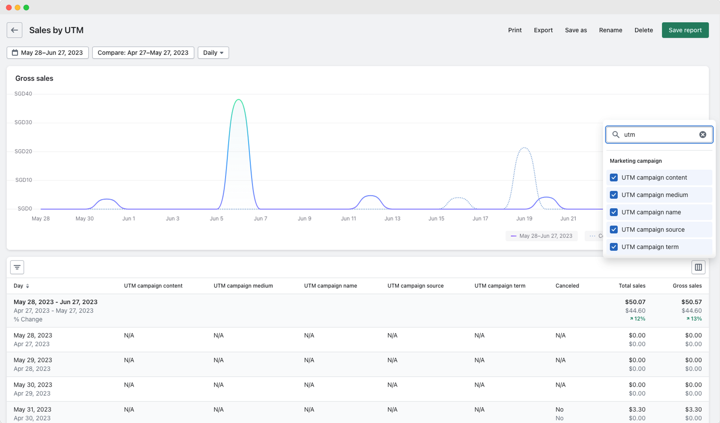Open the table filter icon

tap(17, 267)
